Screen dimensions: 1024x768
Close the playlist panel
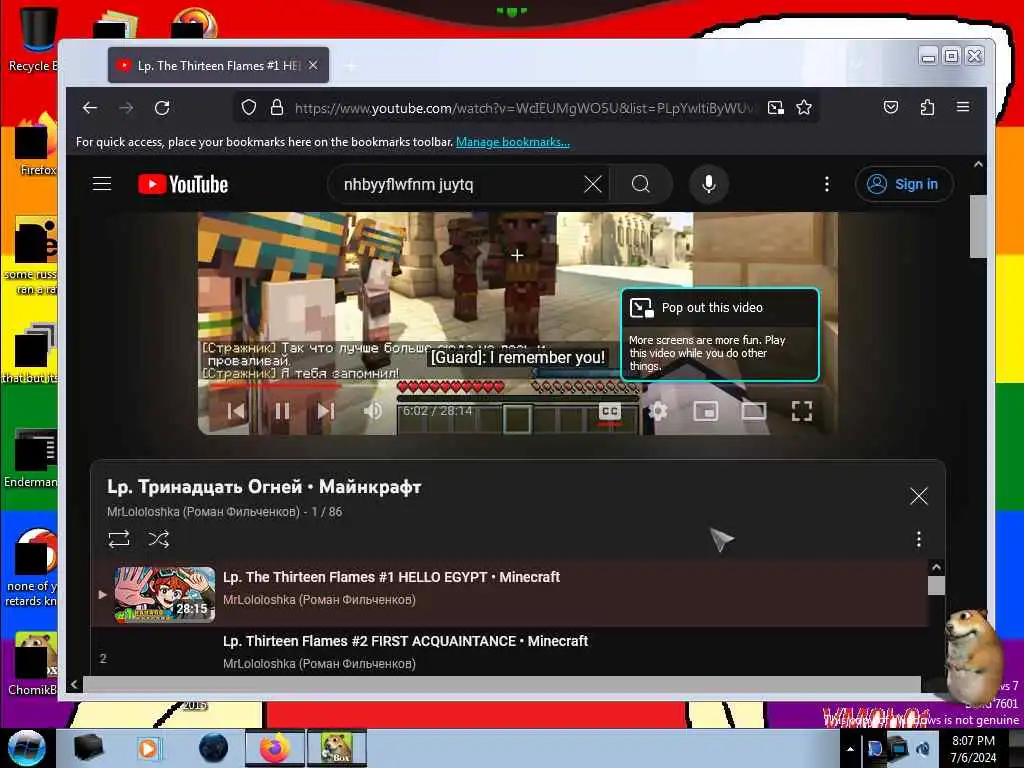(x=918, y=496)
